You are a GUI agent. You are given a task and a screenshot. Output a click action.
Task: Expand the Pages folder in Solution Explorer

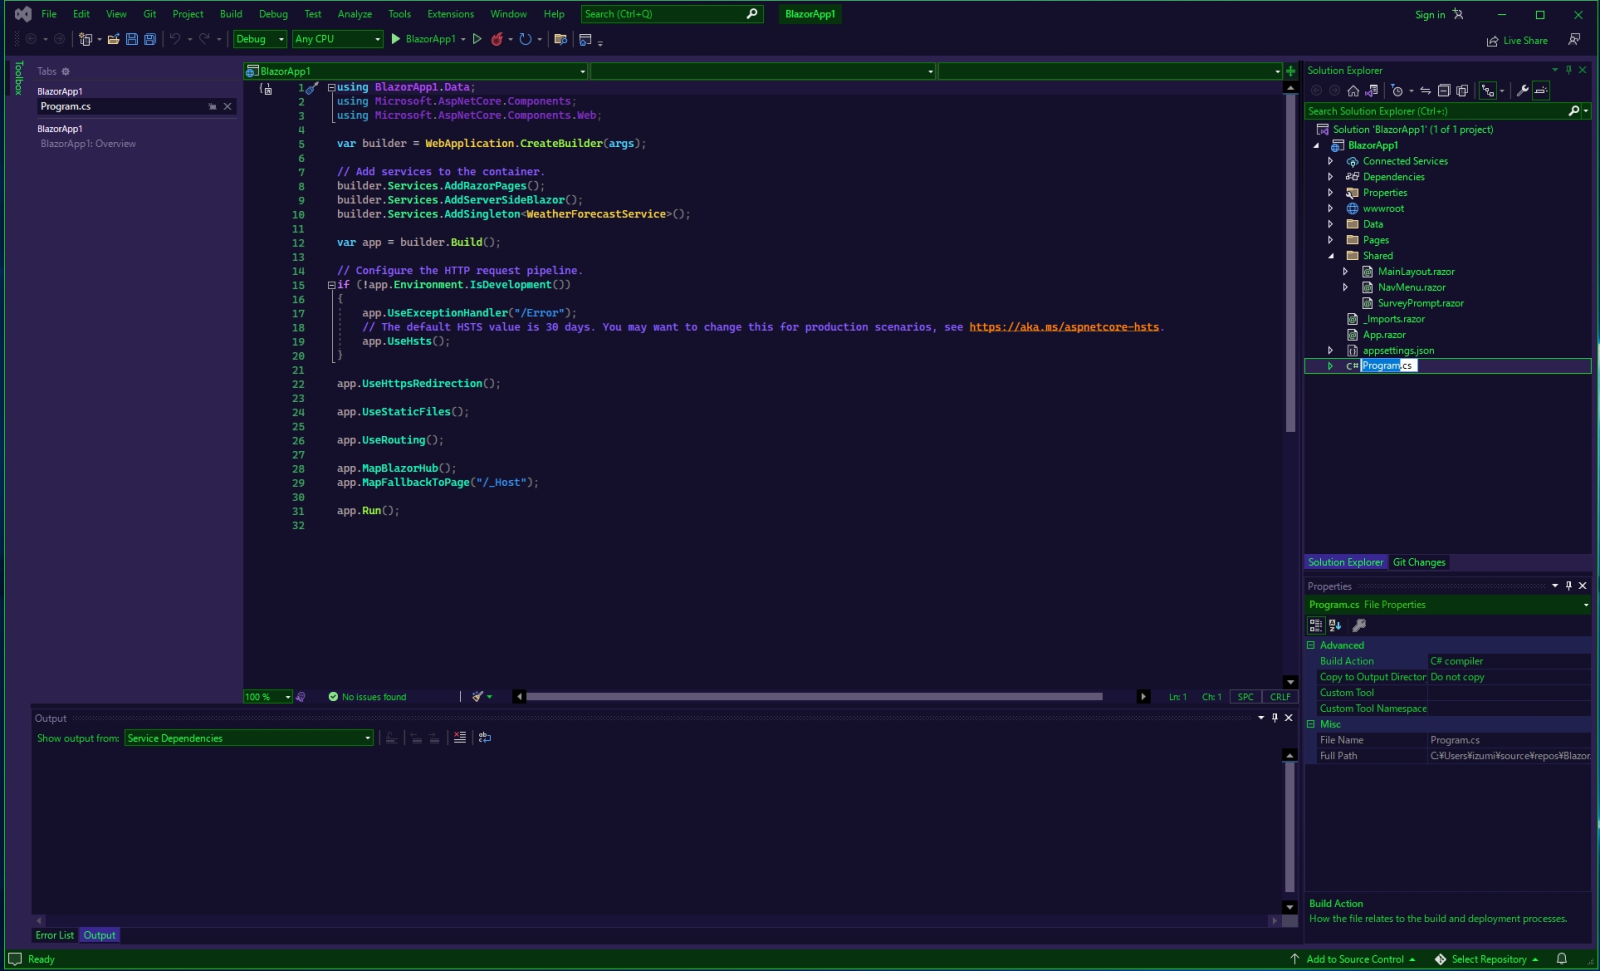point(1330,240)
